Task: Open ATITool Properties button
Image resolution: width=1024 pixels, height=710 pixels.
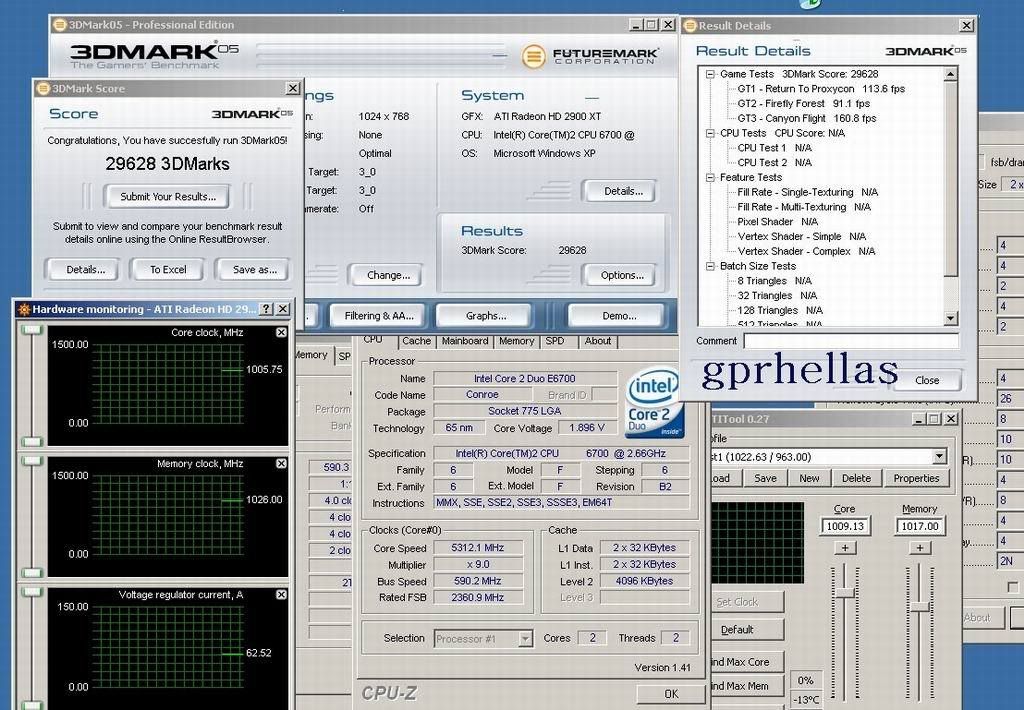Action: 916,478
